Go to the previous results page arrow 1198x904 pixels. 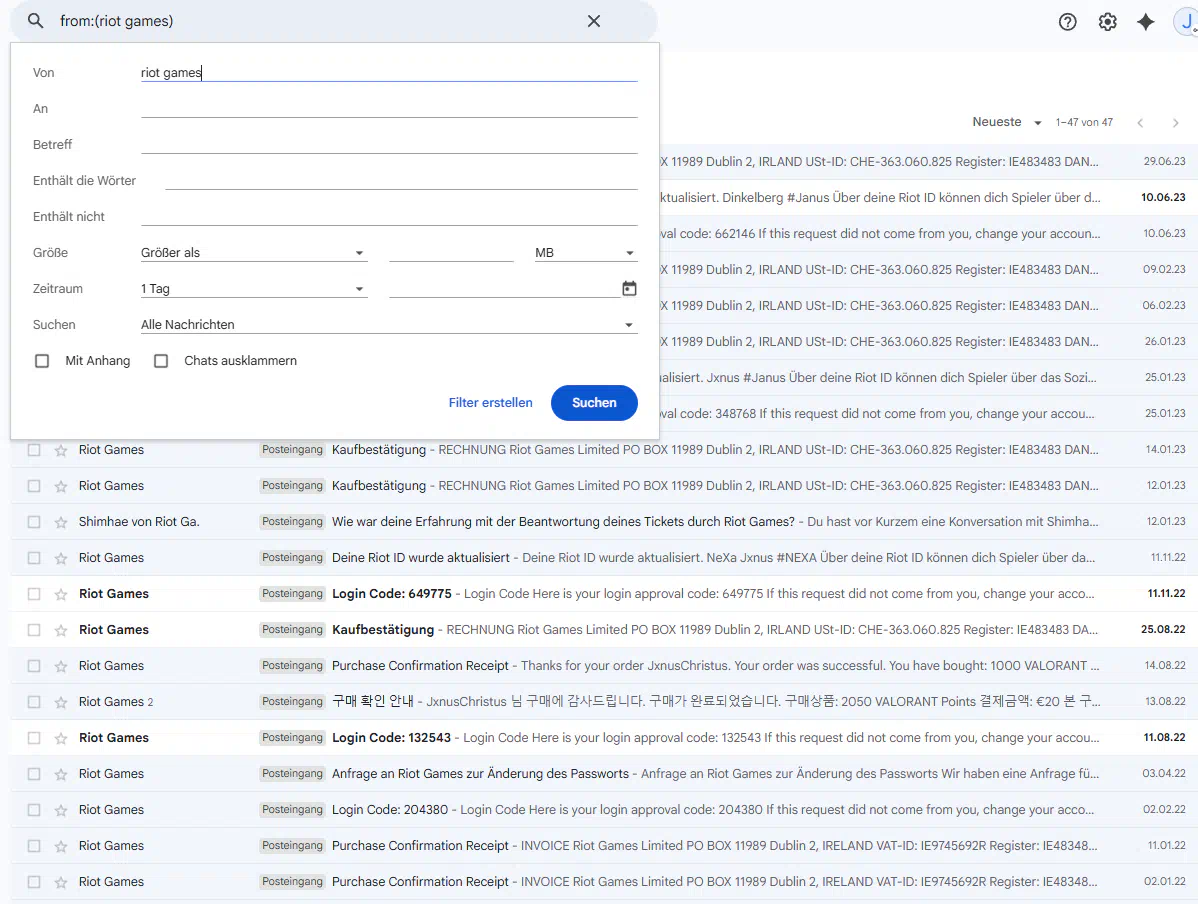[x=1140, y=122]
